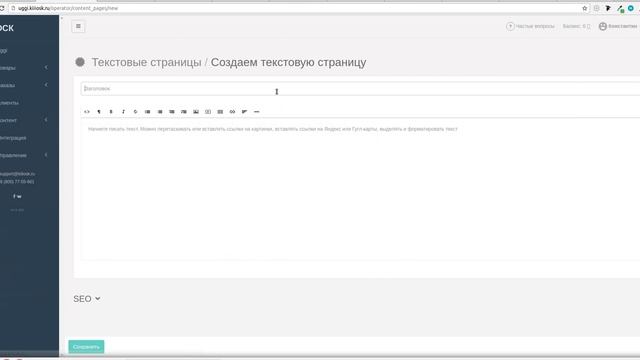This screenshot has height=360, width=640.
Task: Insert a table via editor toolbar
Action: click(x=220, y=112)
